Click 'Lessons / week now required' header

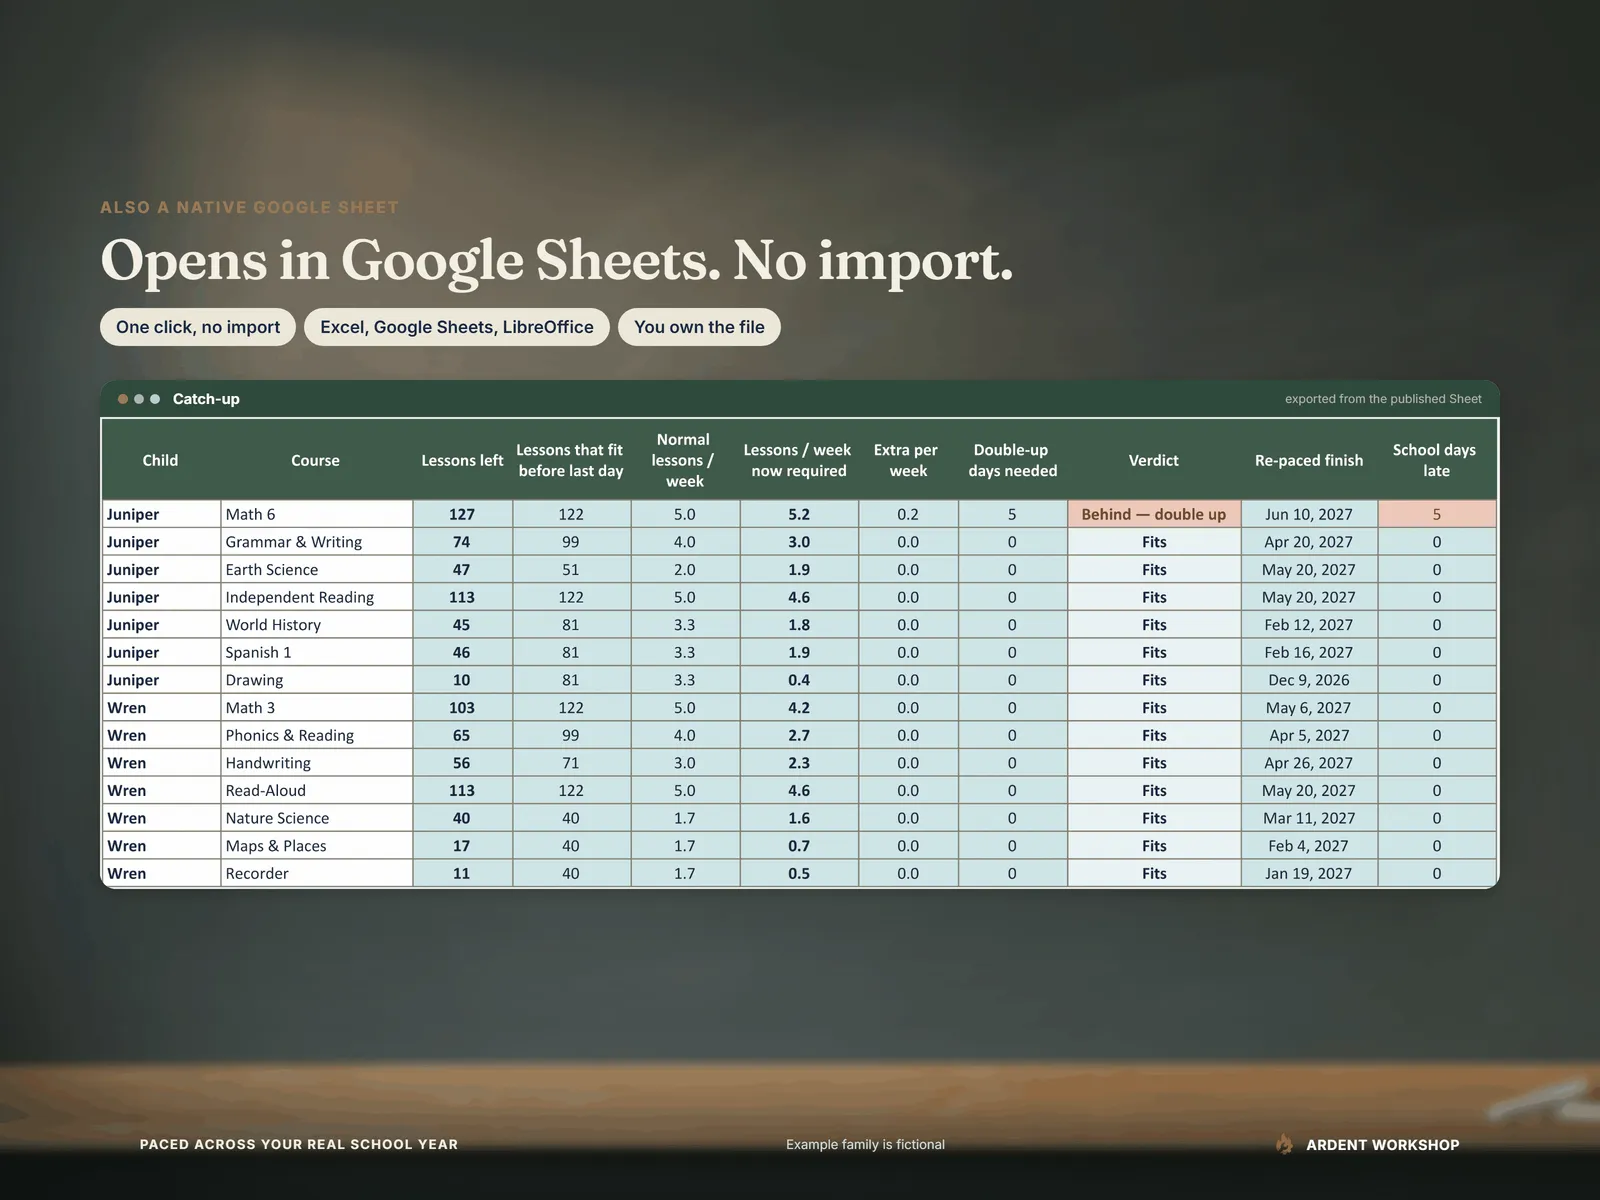click(799, 460)
